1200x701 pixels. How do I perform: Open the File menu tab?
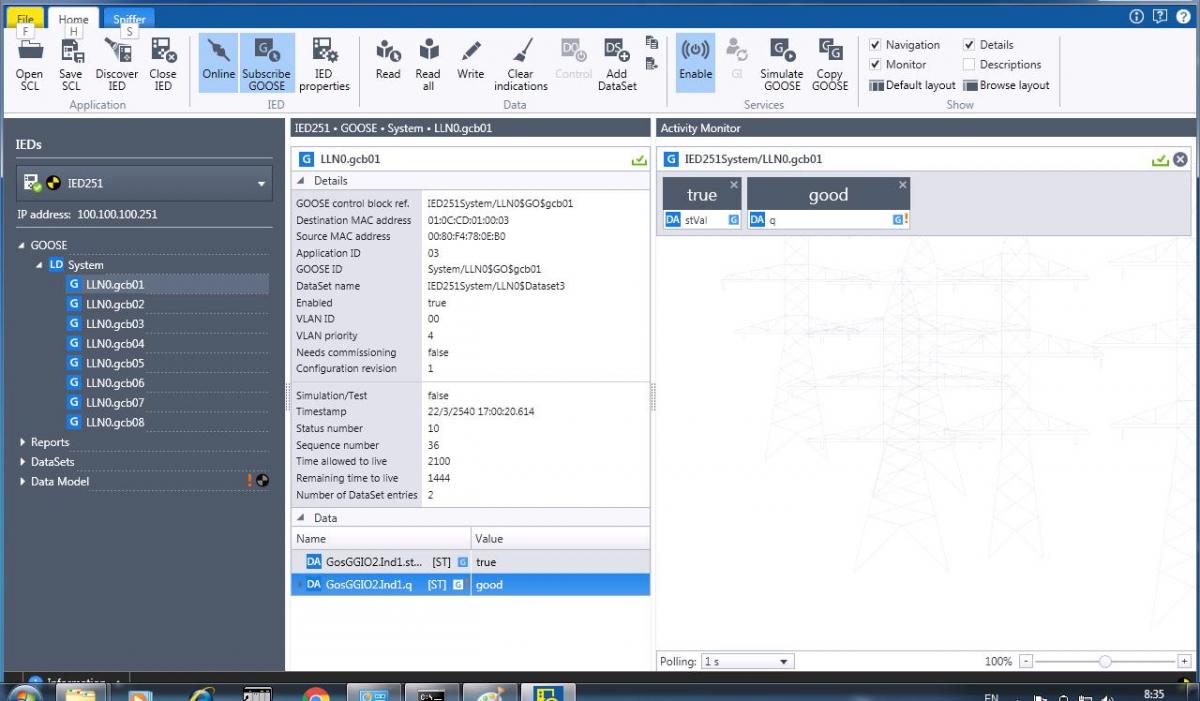[x=25, y=18]
